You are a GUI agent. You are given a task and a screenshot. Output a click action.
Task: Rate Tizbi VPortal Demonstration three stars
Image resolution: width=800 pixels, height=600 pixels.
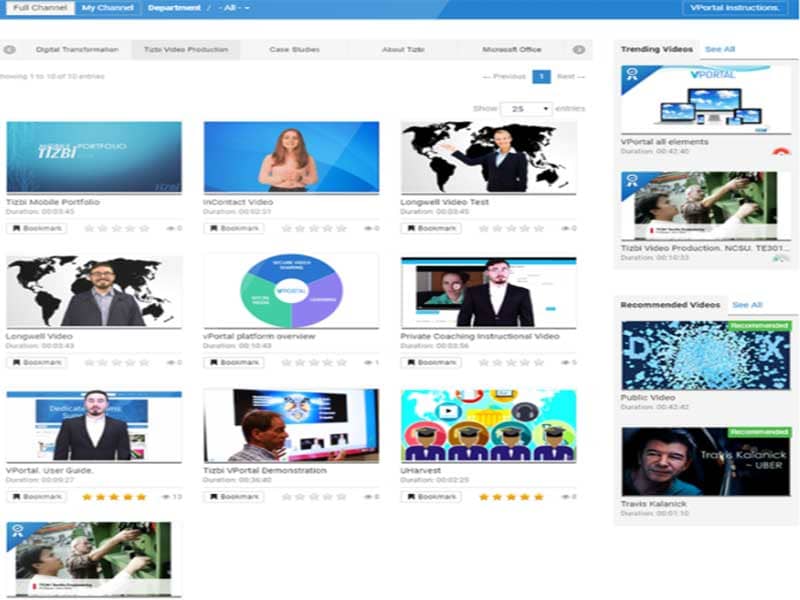pyautogui.click(x=314, y=496)
